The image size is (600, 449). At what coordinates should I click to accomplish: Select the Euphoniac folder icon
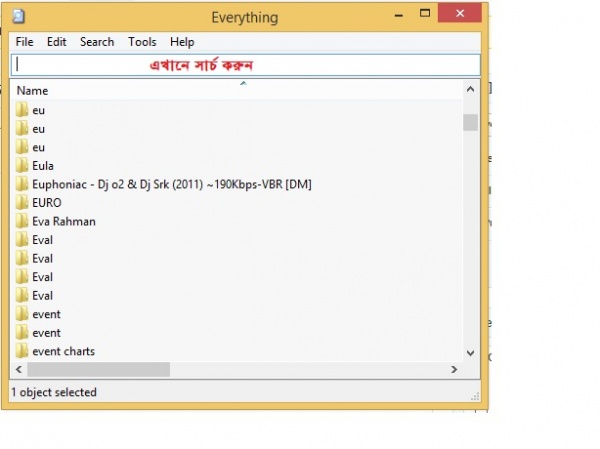22,184
